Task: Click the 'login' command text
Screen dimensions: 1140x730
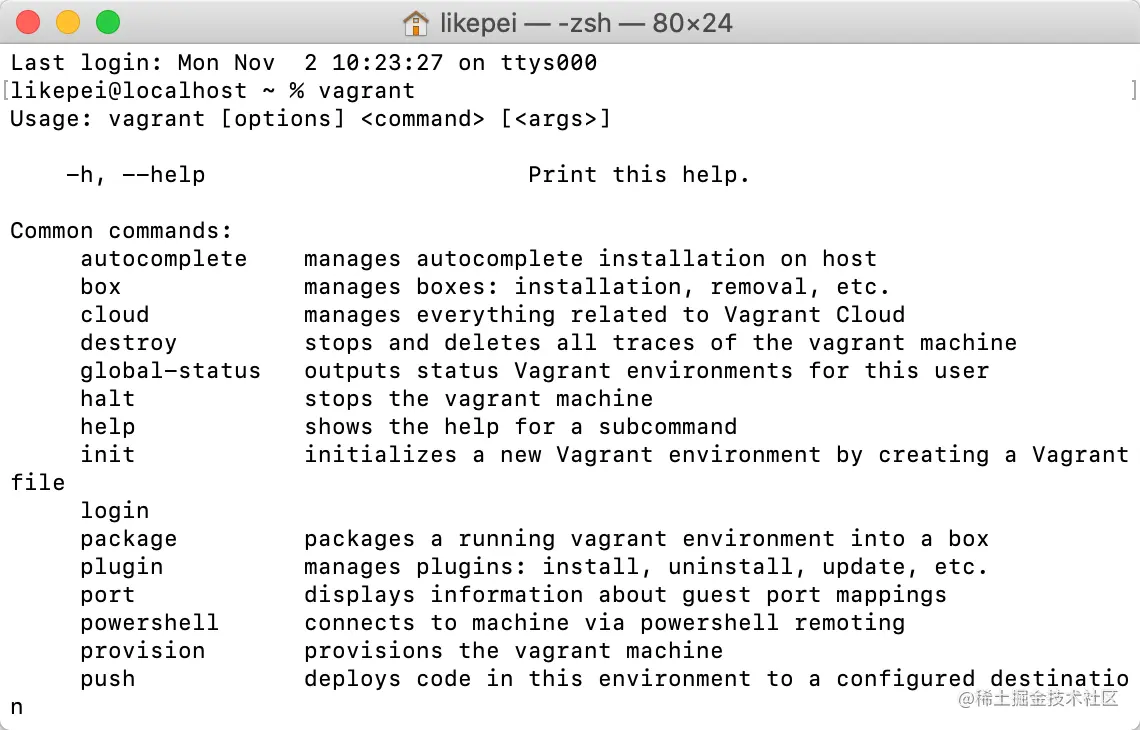Action: click(x=115, y=511)
